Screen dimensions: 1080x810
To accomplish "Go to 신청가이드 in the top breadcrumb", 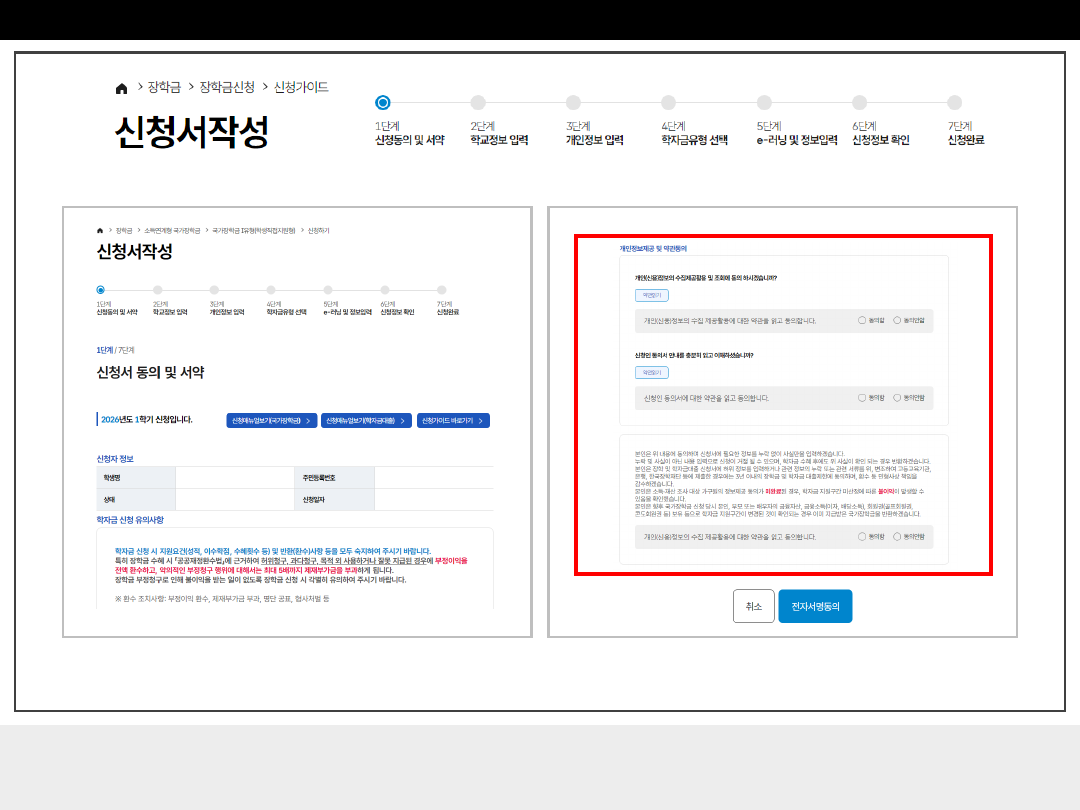I will point(301,88).
